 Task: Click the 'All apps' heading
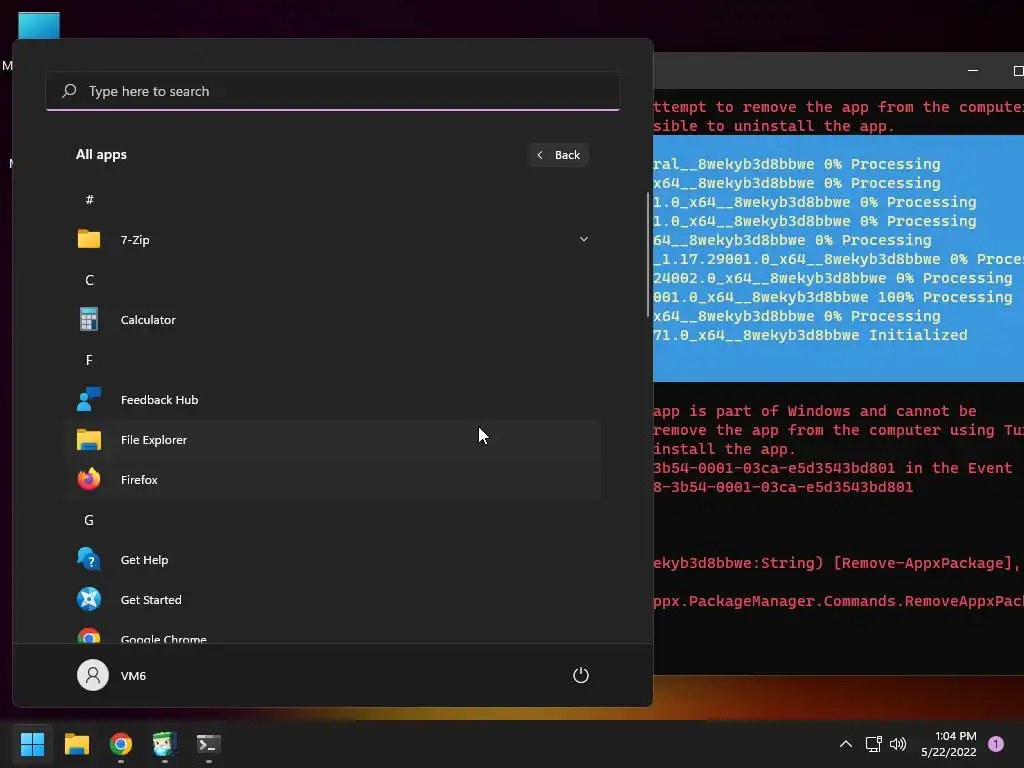[x=101, y=155]
